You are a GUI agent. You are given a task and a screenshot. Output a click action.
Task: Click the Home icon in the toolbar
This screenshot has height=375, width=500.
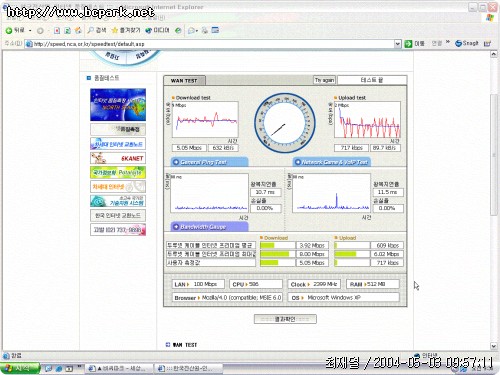pyautogui.click(x=78, y=30)
